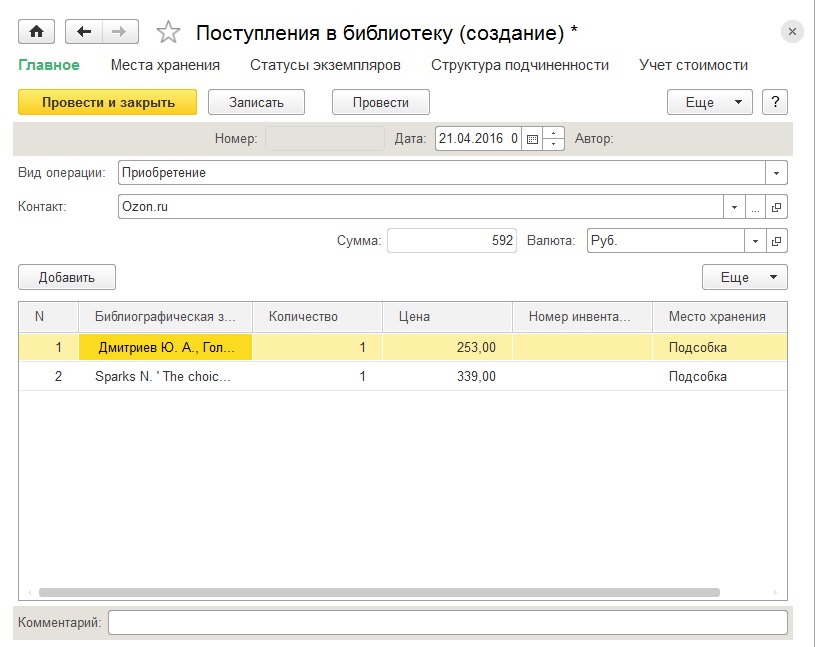The width and height of the screenshot is (815, 647).
Task: Click the Номер инвента... column header
Action: pyautogui.click(x=583, y=316)
